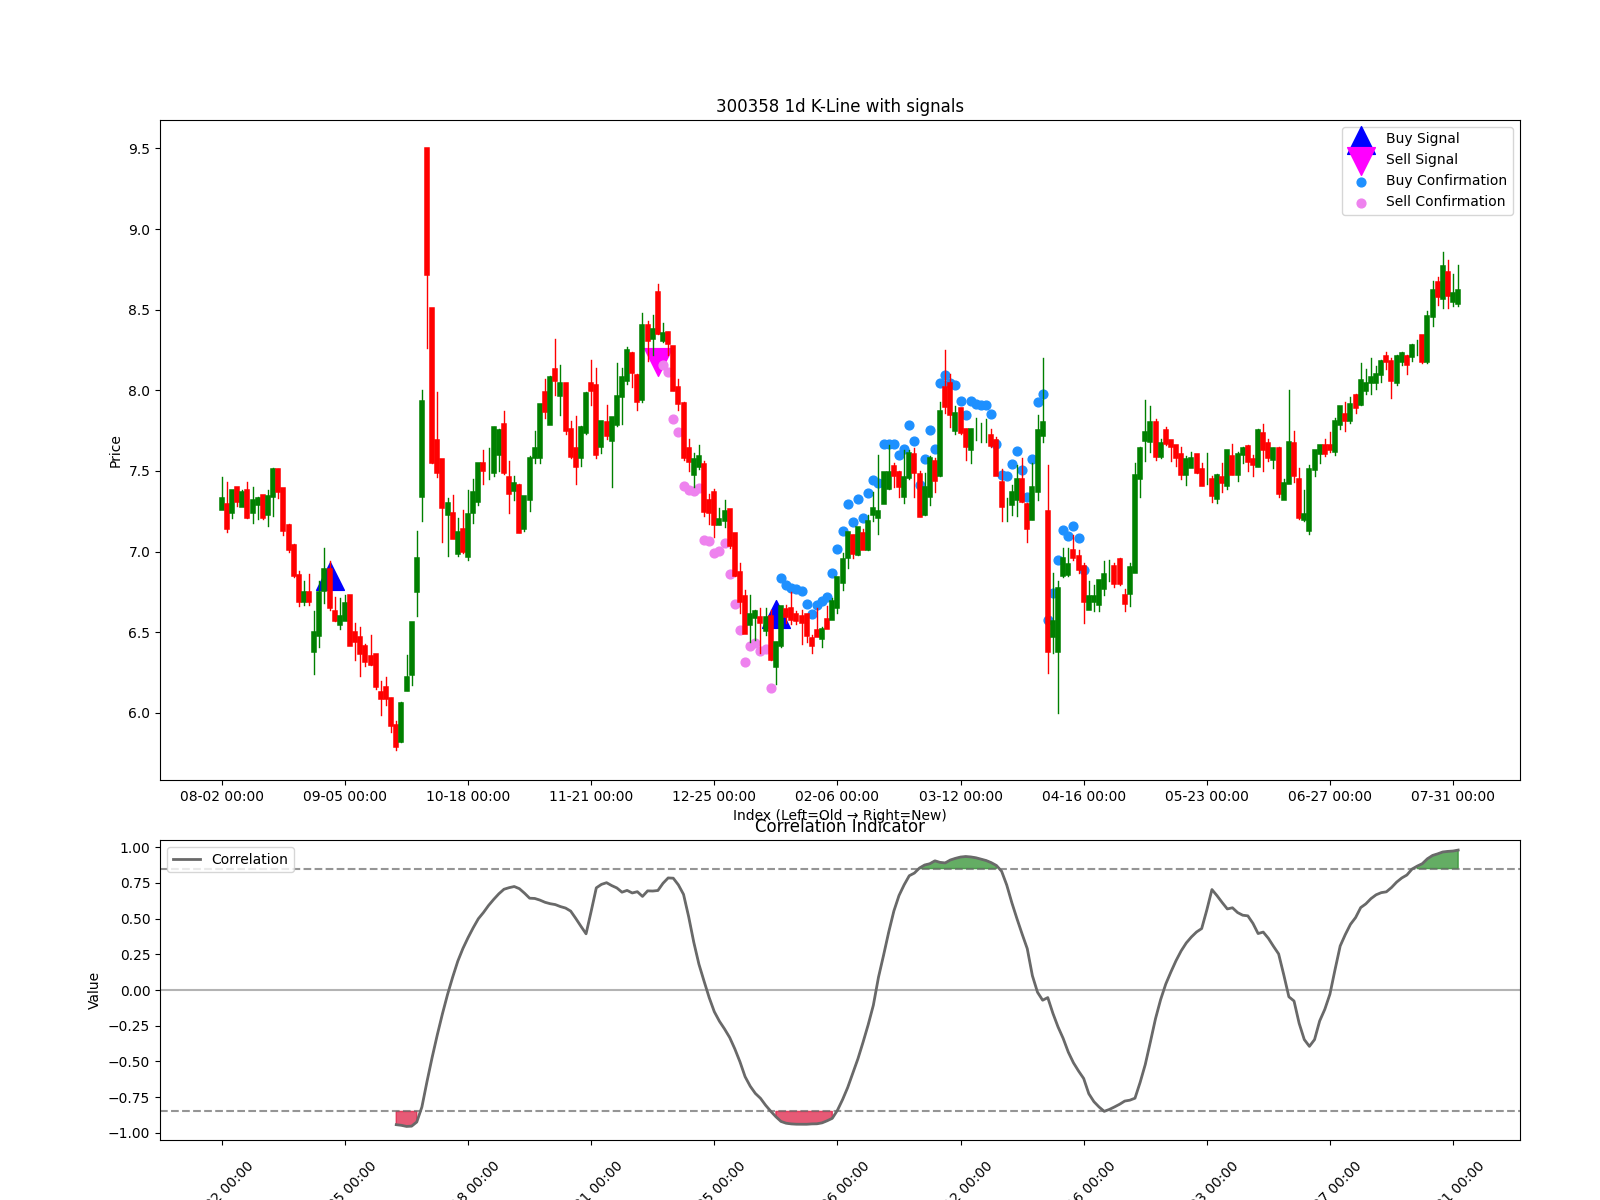
Task: Click the '10-18 00:00' date tick
Action: coord(468,797)
